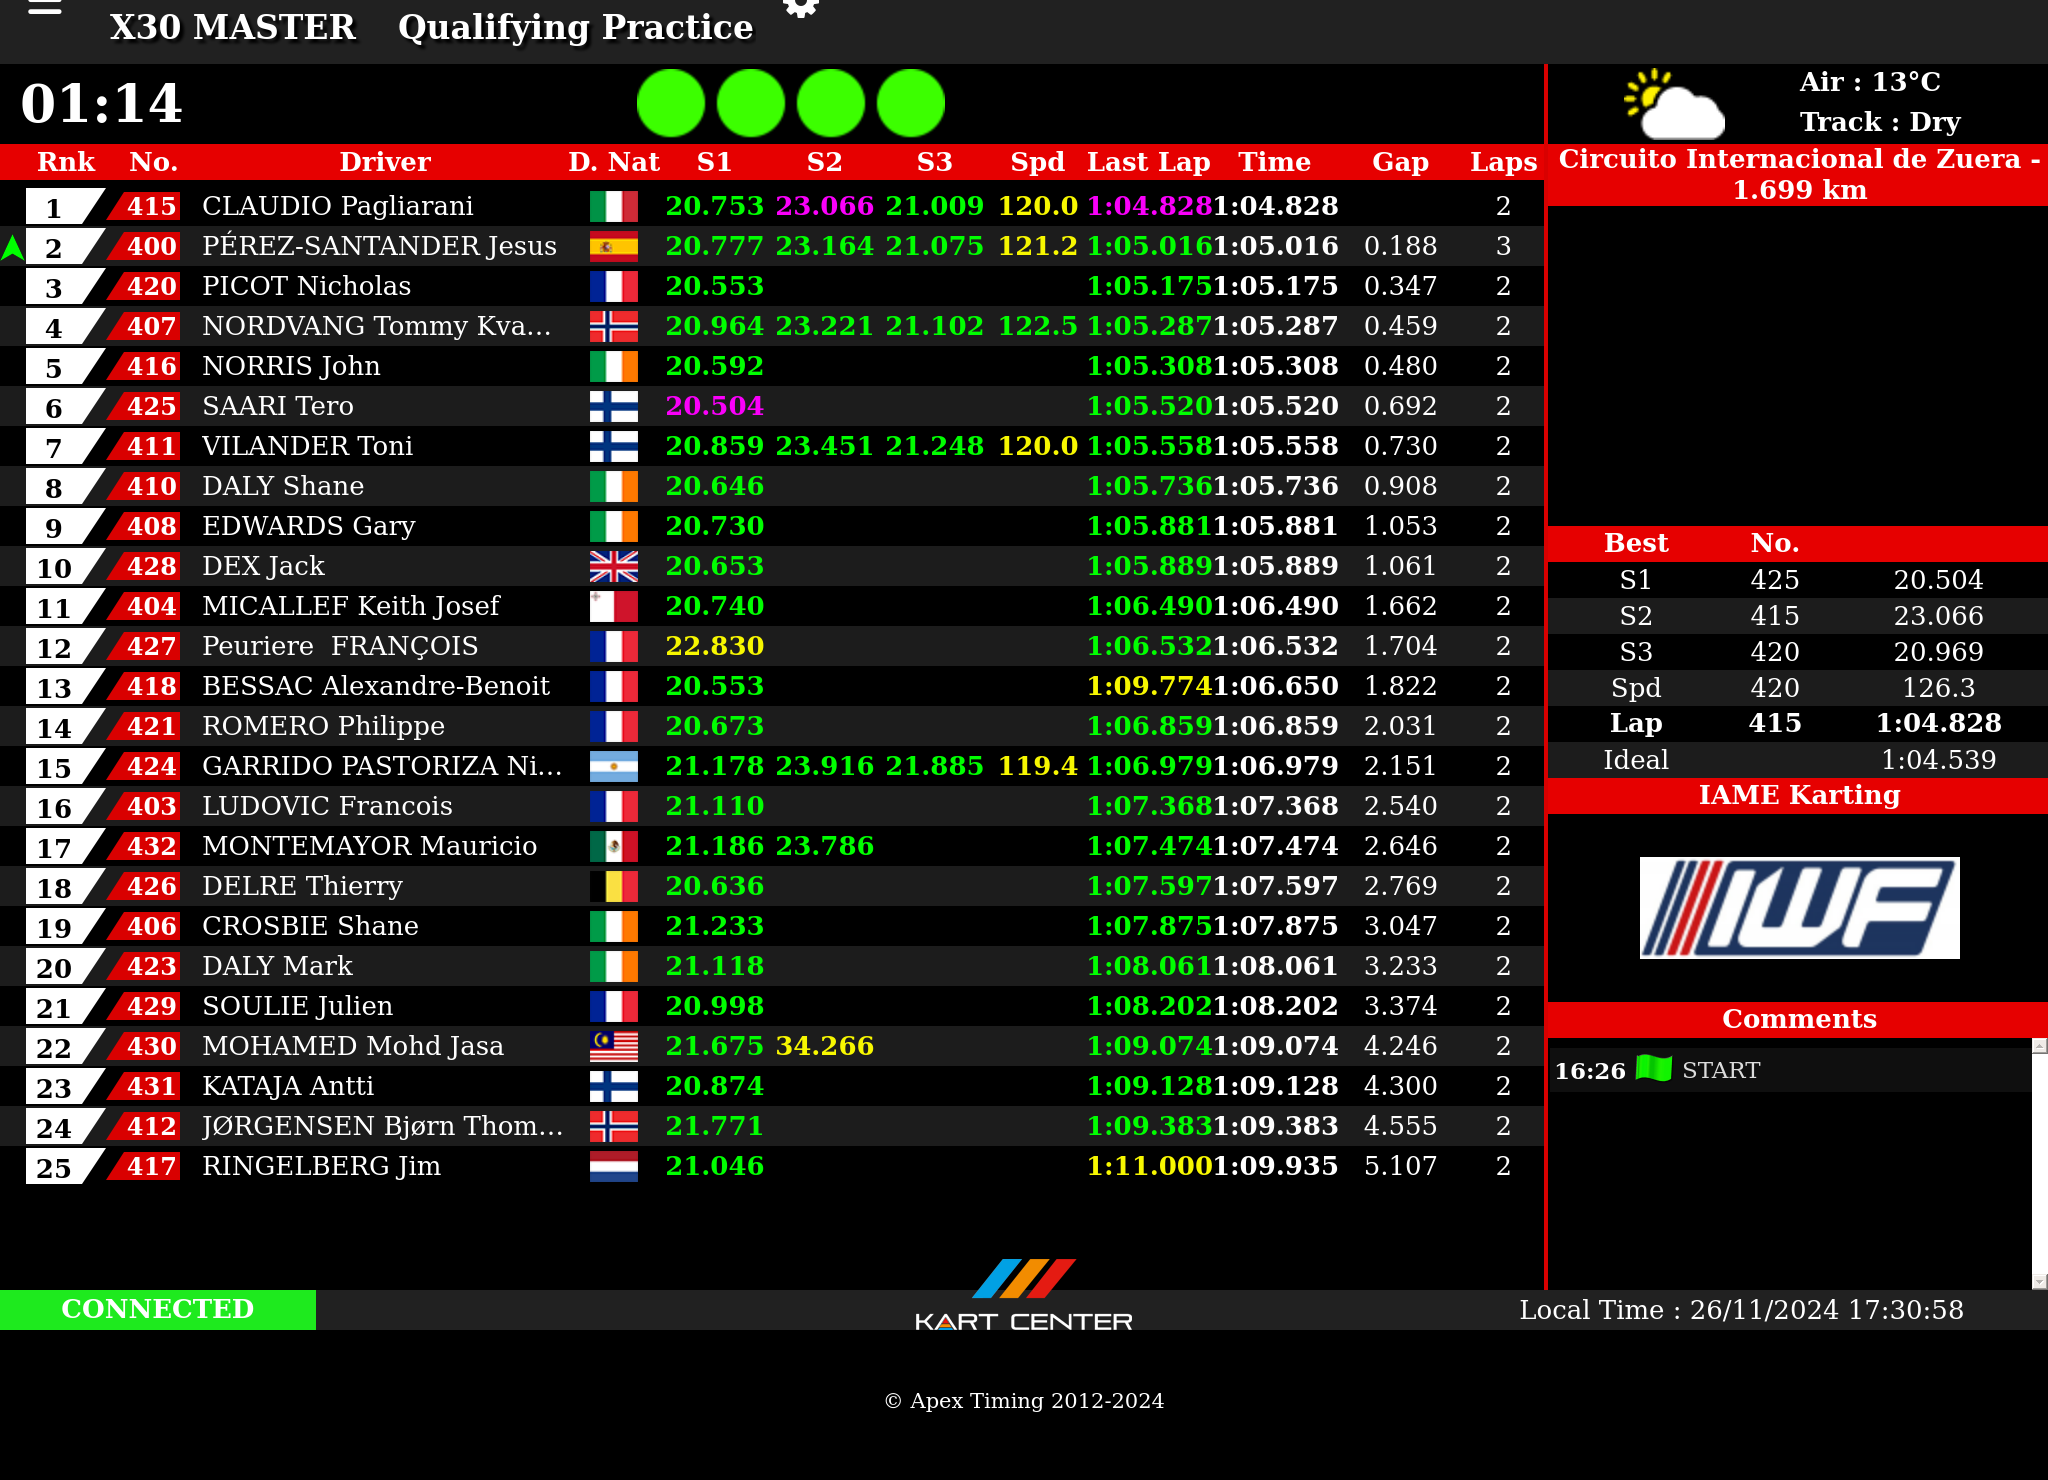Click Argentina flag for GARRIDO PASTORIZA
The width and height of the screenshot is (2048, 1480).
pyautogui.click(x=613, y=766)
